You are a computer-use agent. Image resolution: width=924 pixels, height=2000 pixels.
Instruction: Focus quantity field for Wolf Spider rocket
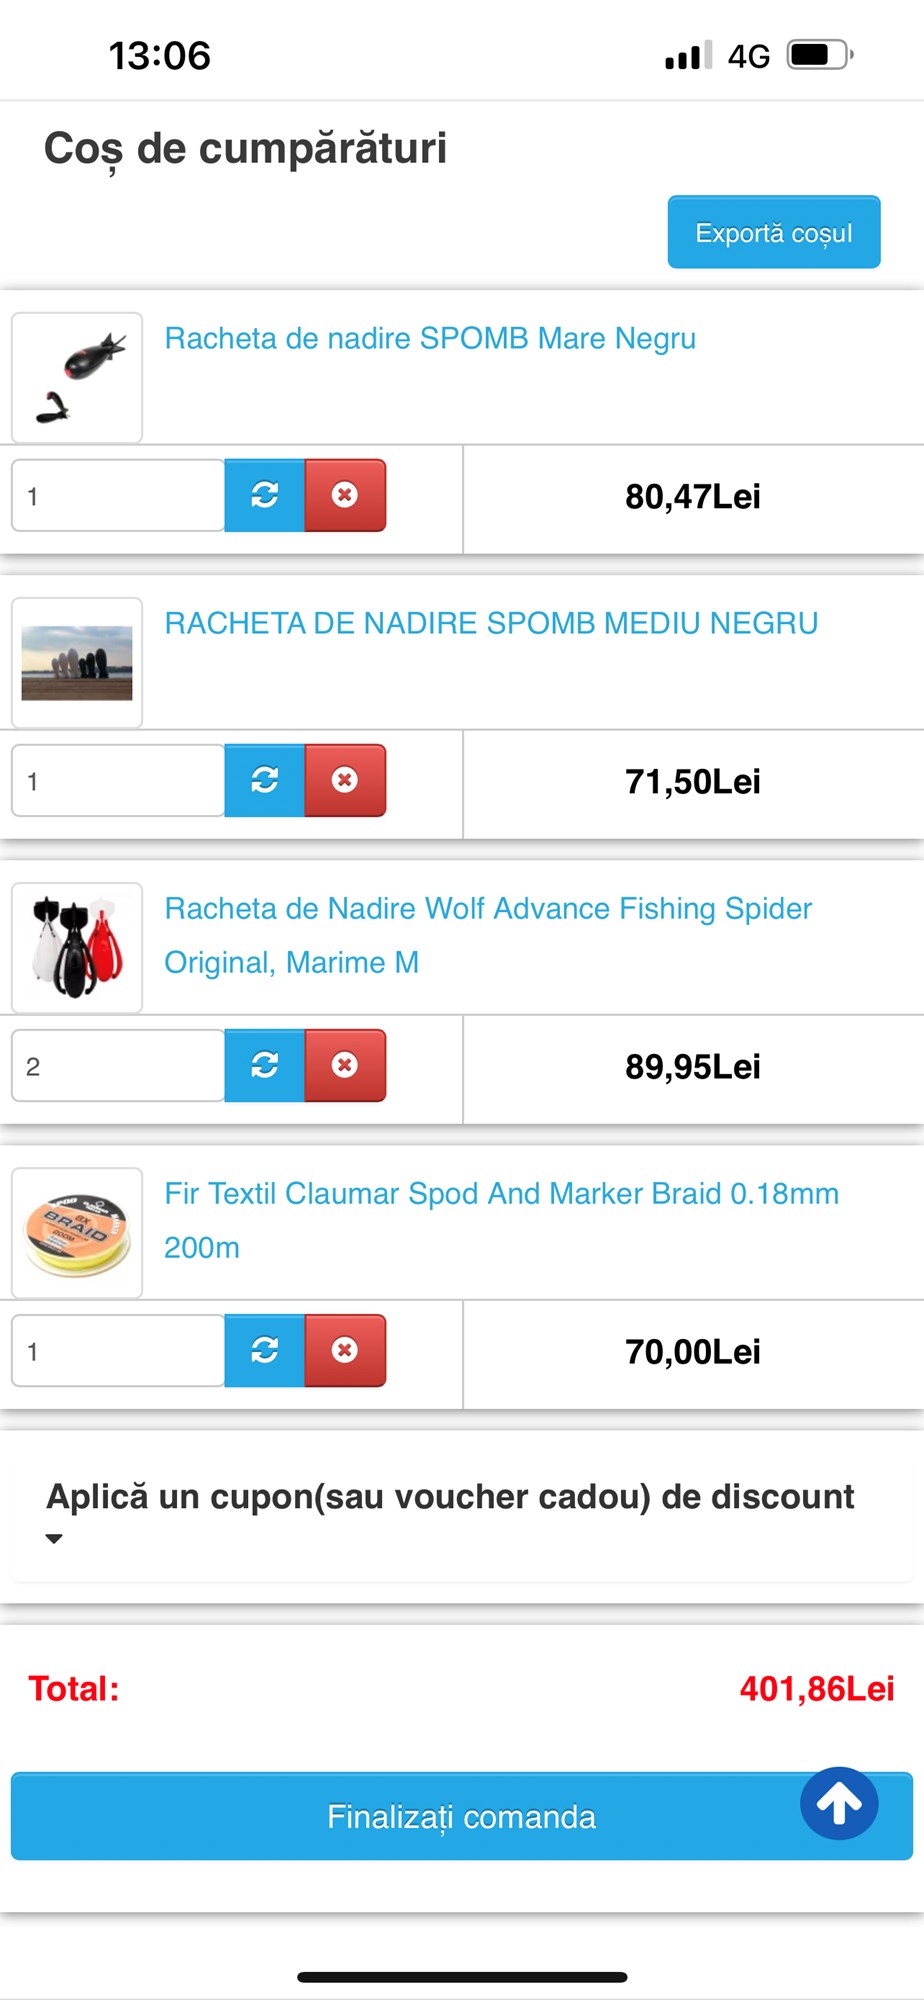pyautogui.click(x=118, y=1066)
